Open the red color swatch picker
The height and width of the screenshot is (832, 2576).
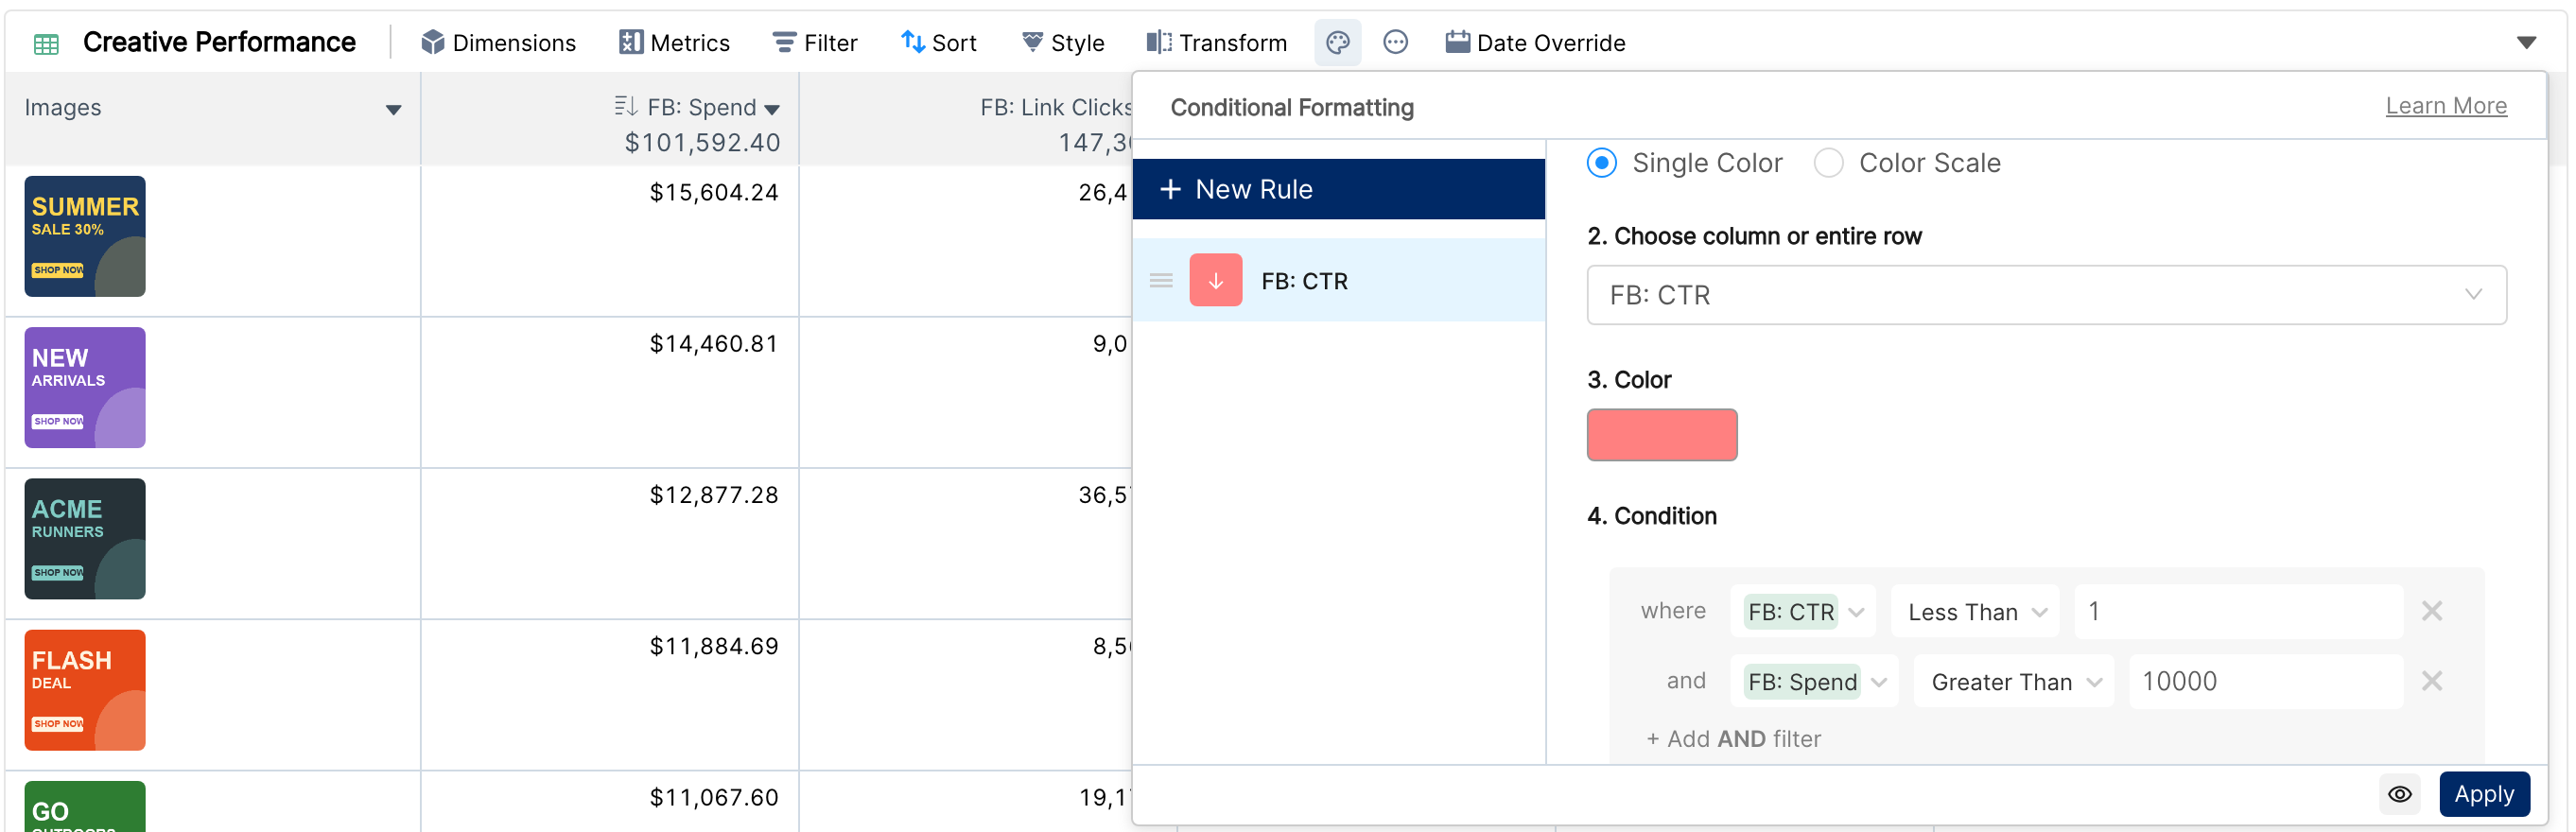1661,435
